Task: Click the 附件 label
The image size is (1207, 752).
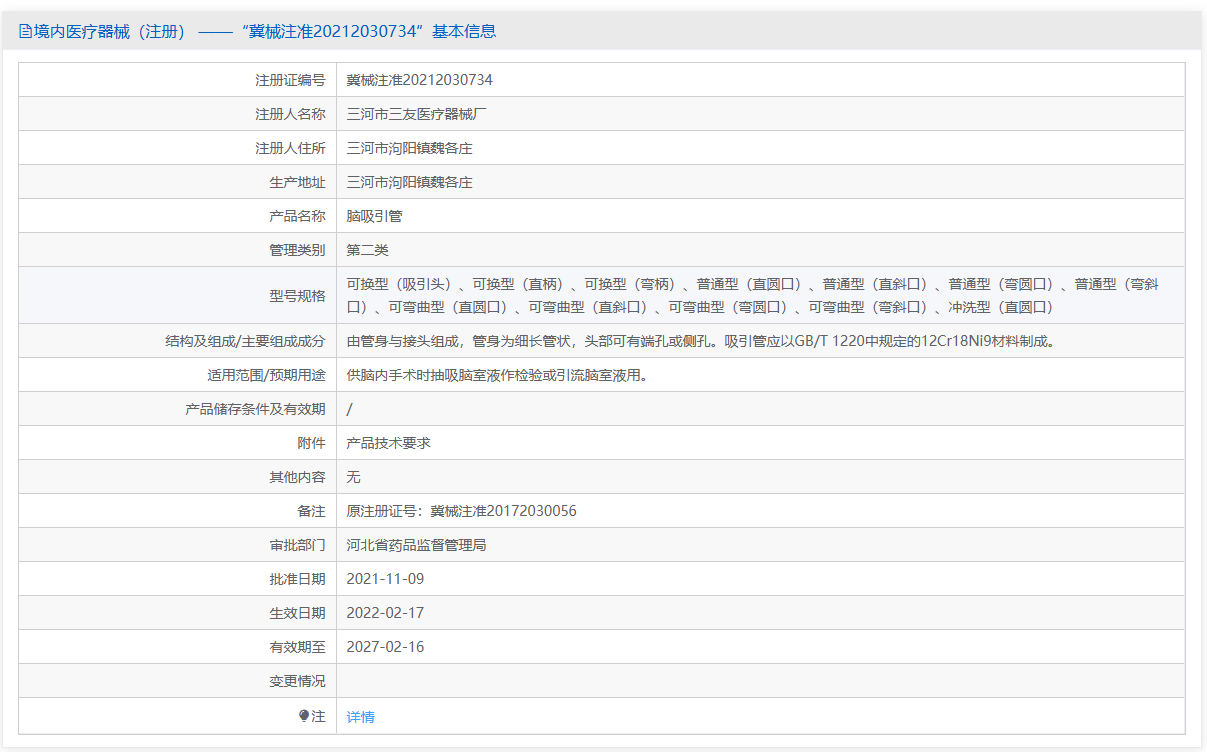Action: [311, 443]
